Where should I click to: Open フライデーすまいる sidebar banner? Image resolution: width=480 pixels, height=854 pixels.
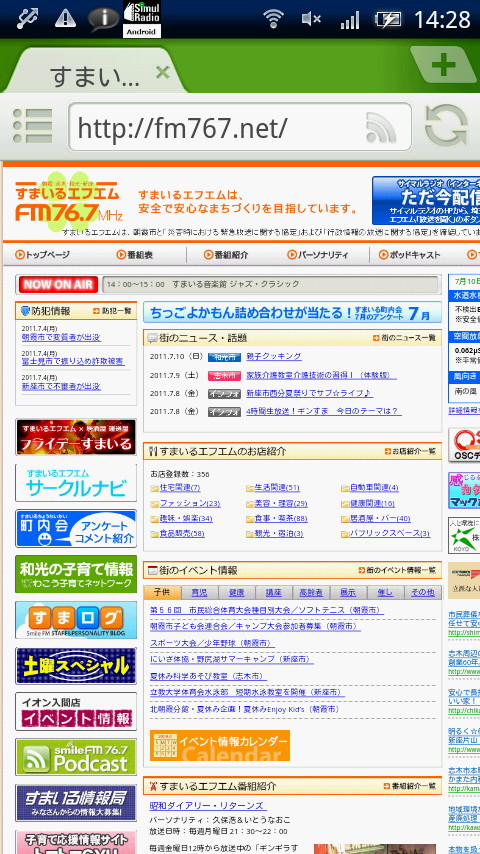point(76,437)
